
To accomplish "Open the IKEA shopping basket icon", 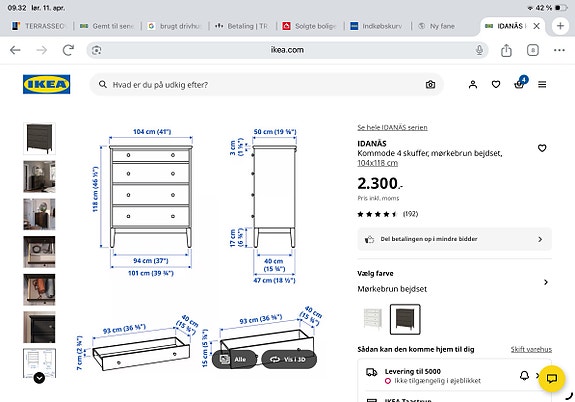I will point(519,84).
